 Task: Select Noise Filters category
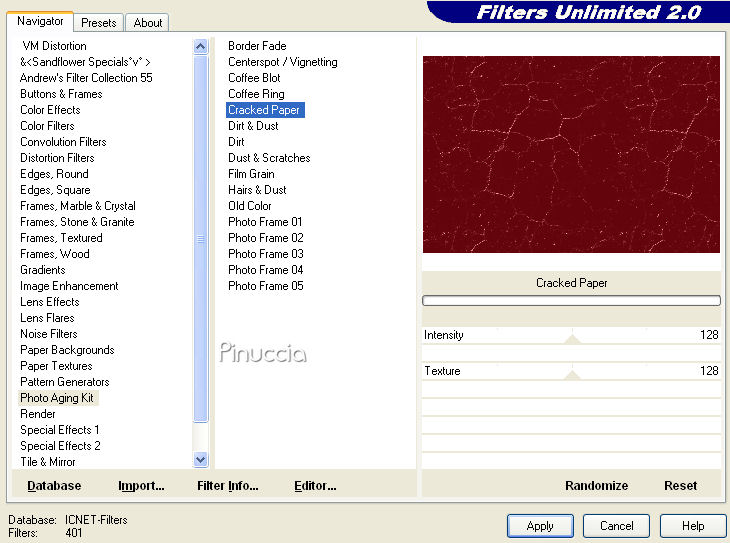48,334
